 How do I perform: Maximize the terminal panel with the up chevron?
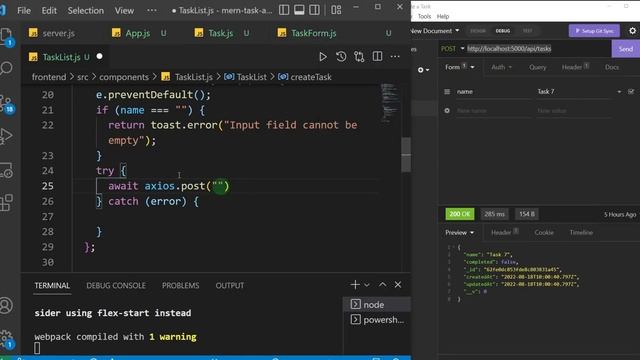(x=382, y=284)
